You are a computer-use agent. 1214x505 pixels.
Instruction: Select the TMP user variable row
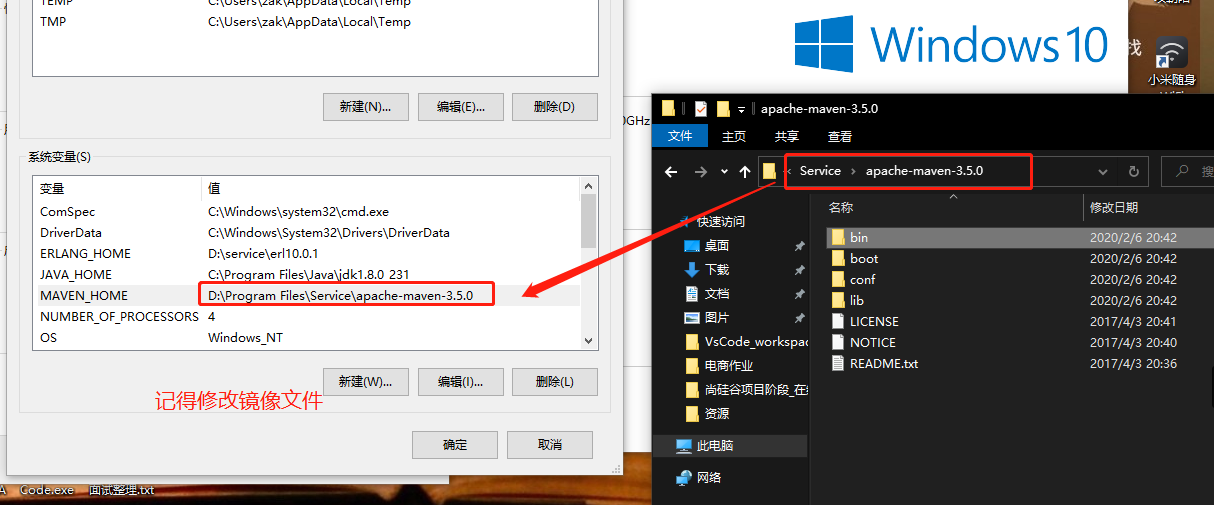pos(315,22)
